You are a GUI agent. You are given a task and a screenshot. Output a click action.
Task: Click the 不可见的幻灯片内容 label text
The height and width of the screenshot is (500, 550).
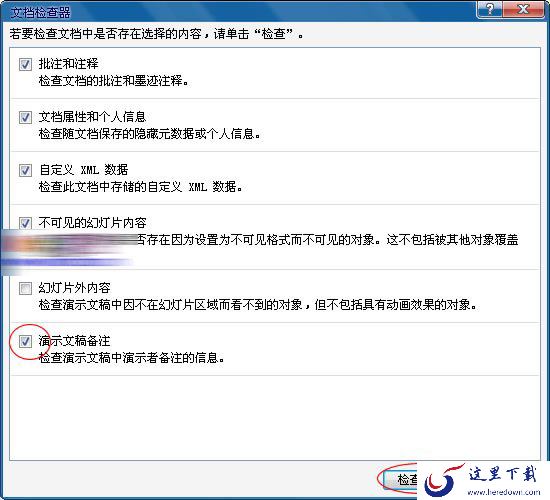(92, 223)
